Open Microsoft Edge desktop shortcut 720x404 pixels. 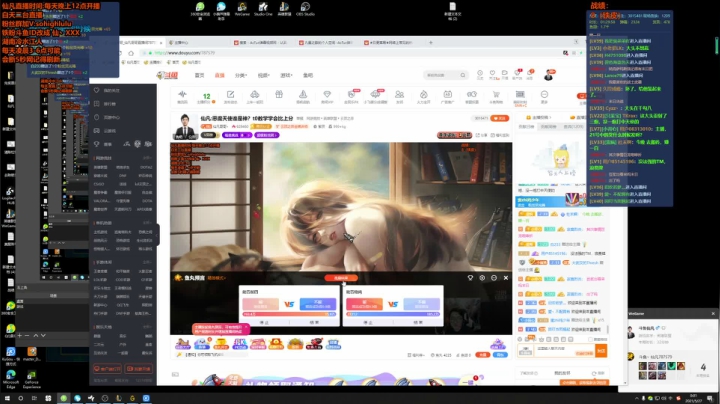coord(11,380)
